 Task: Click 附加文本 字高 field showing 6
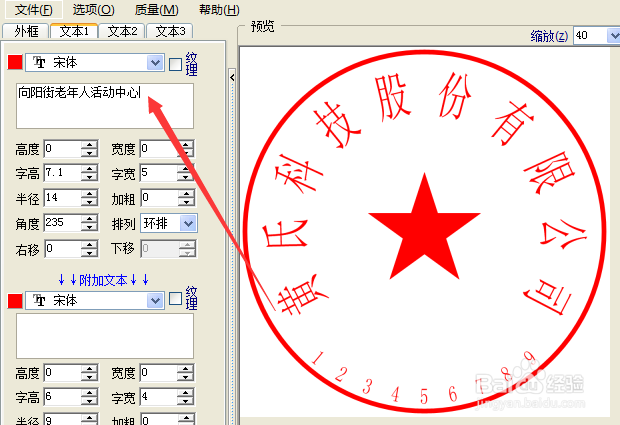[63, 397]
